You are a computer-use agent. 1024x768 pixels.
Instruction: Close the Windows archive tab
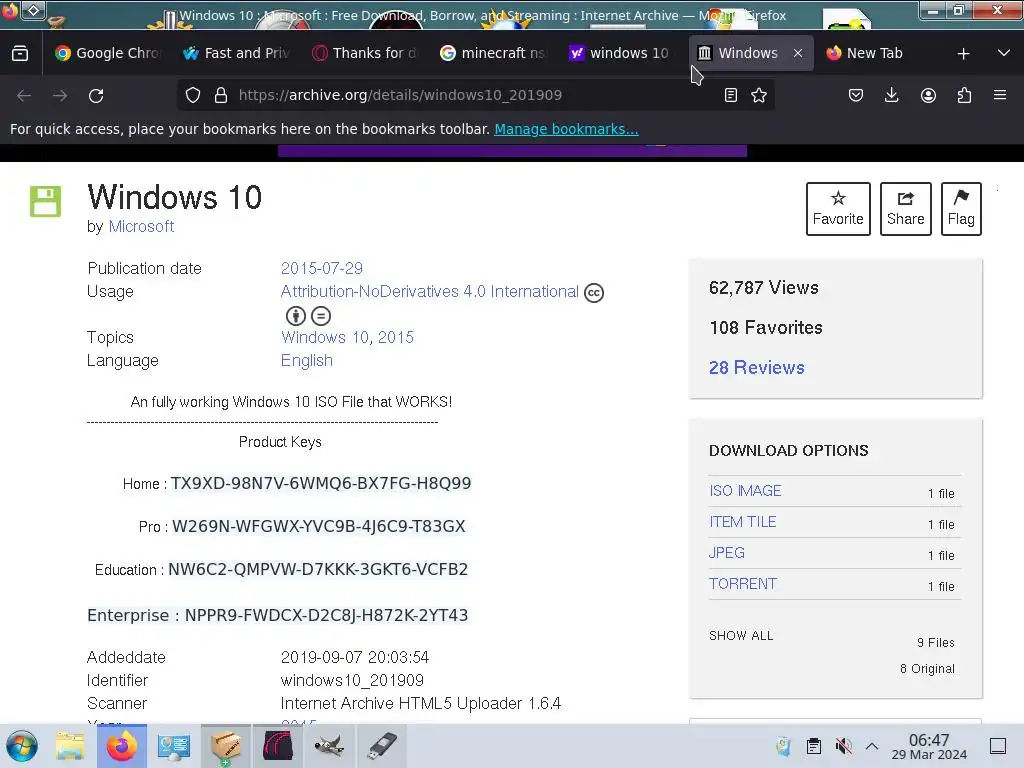coord(798,53)
